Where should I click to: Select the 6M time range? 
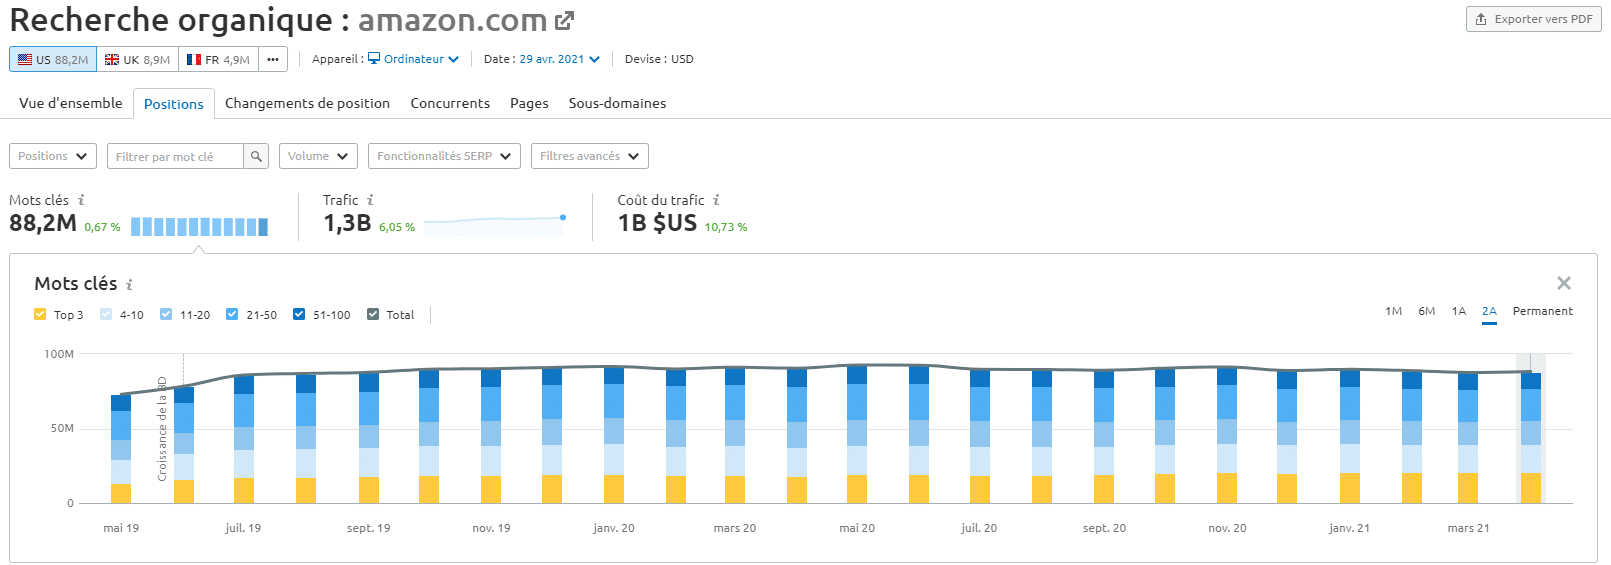(x=1426, y=311)
